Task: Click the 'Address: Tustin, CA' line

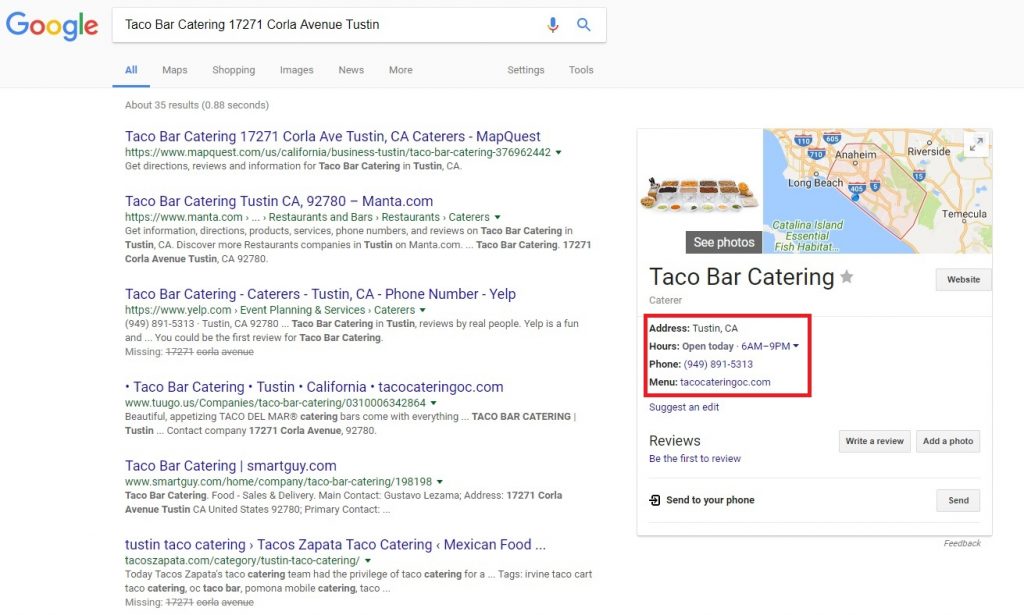Action: pyautogui.click(x=693, y=328)
